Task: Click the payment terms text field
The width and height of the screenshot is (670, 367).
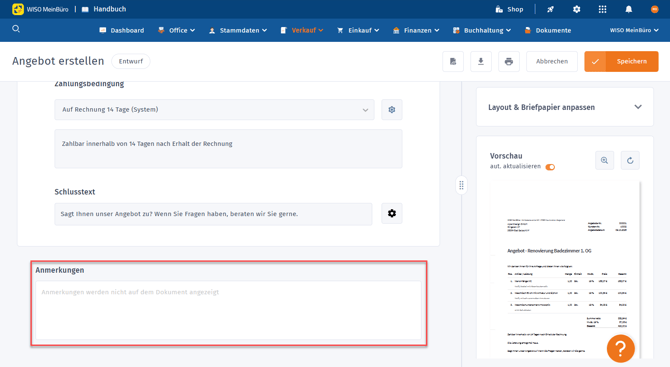Action: [x=228, y=149]
